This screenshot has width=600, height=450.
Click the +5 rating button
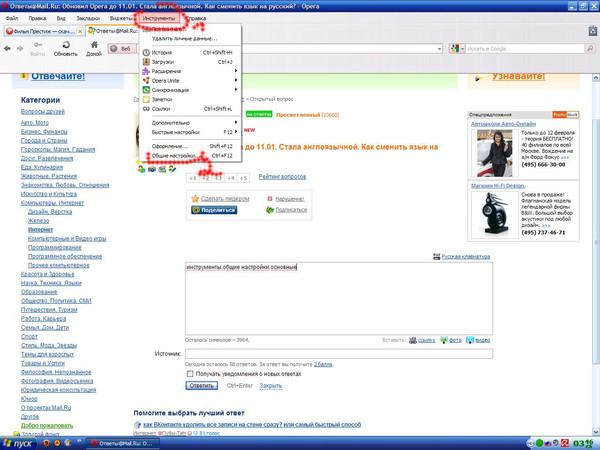(x=243, y=178)
